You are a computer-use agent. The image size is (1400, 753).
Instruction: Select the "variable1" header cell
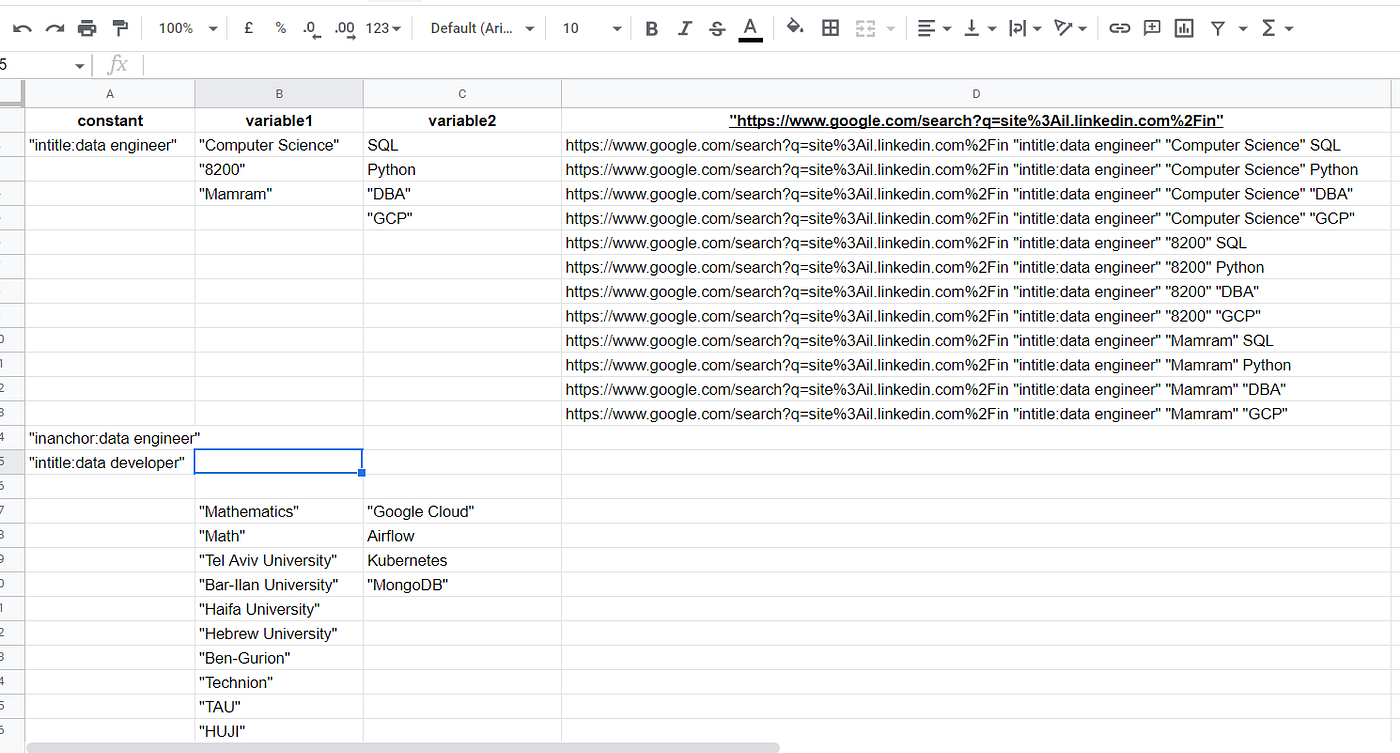coord(279,121)
